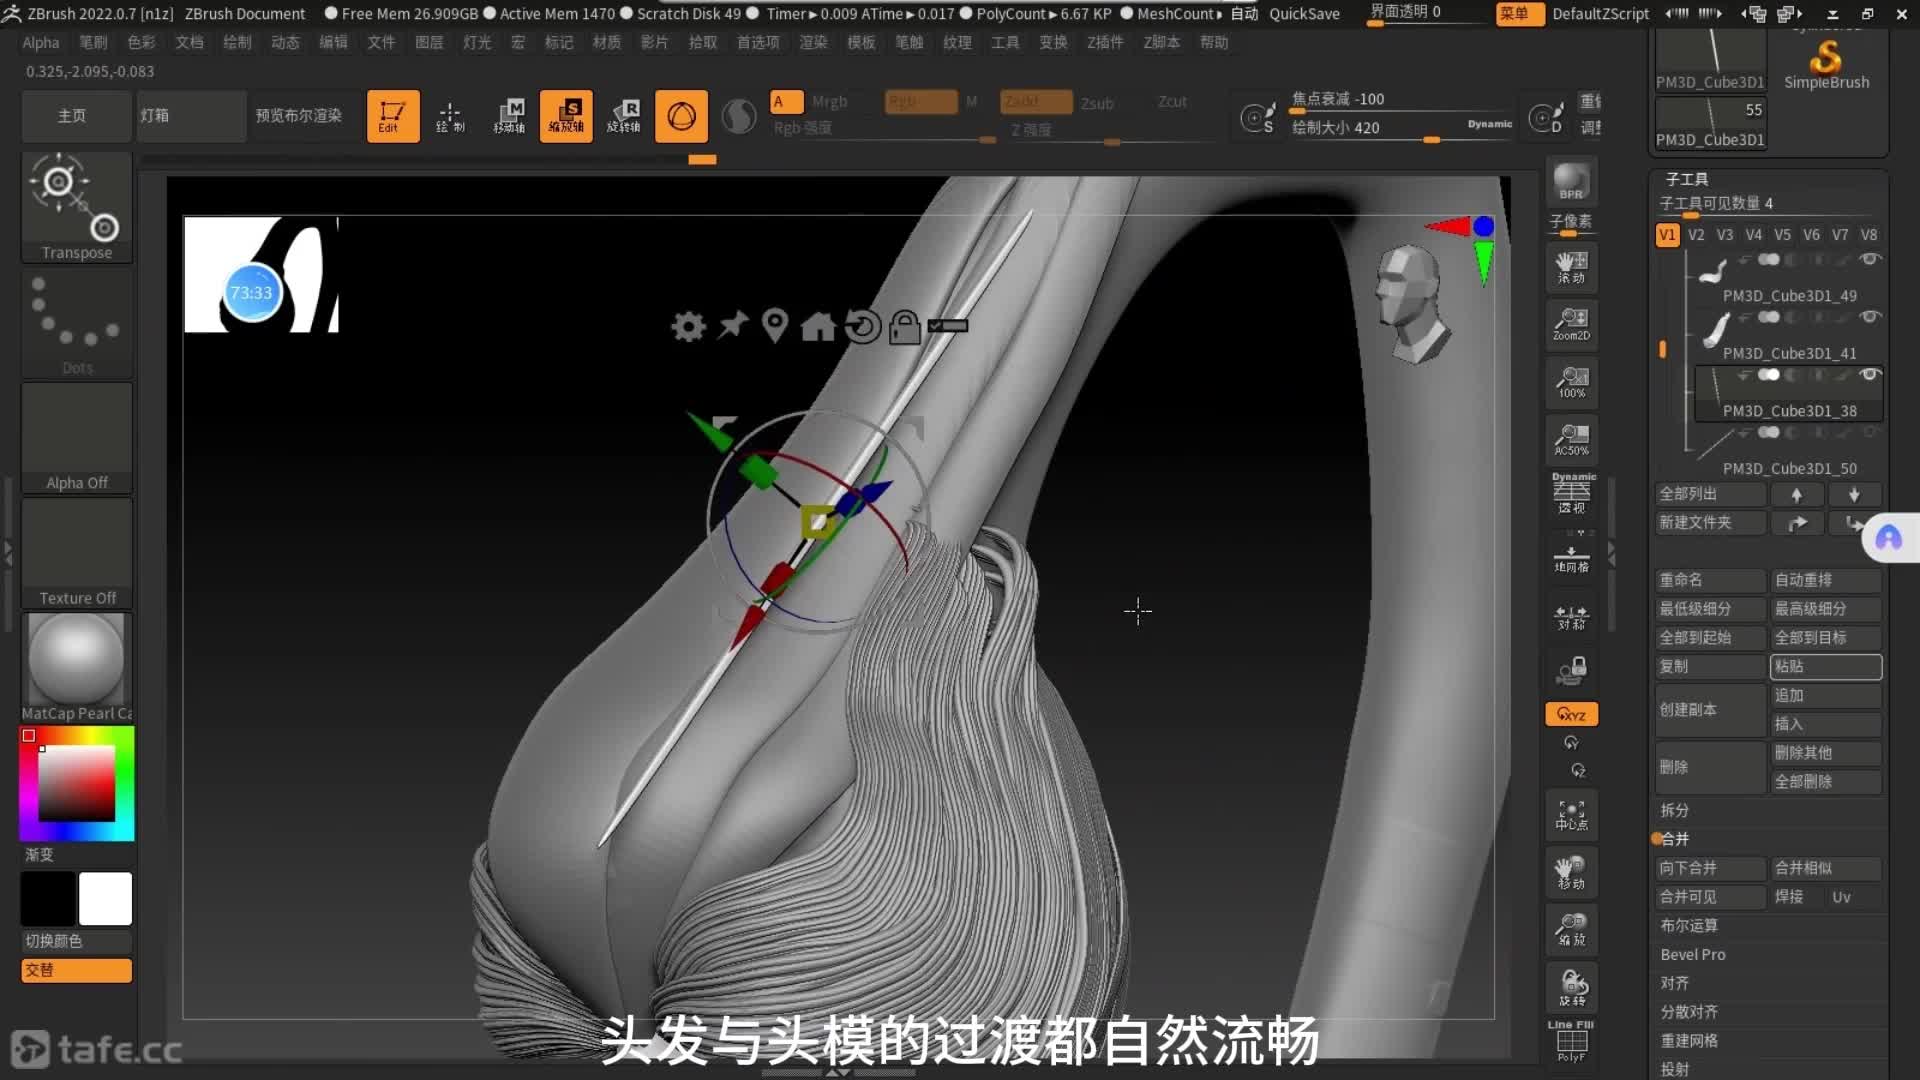This screenshot has height=1080, width=1920.
Task: Expand the Bevel Pro section
Action: (x=1693, y=954)
